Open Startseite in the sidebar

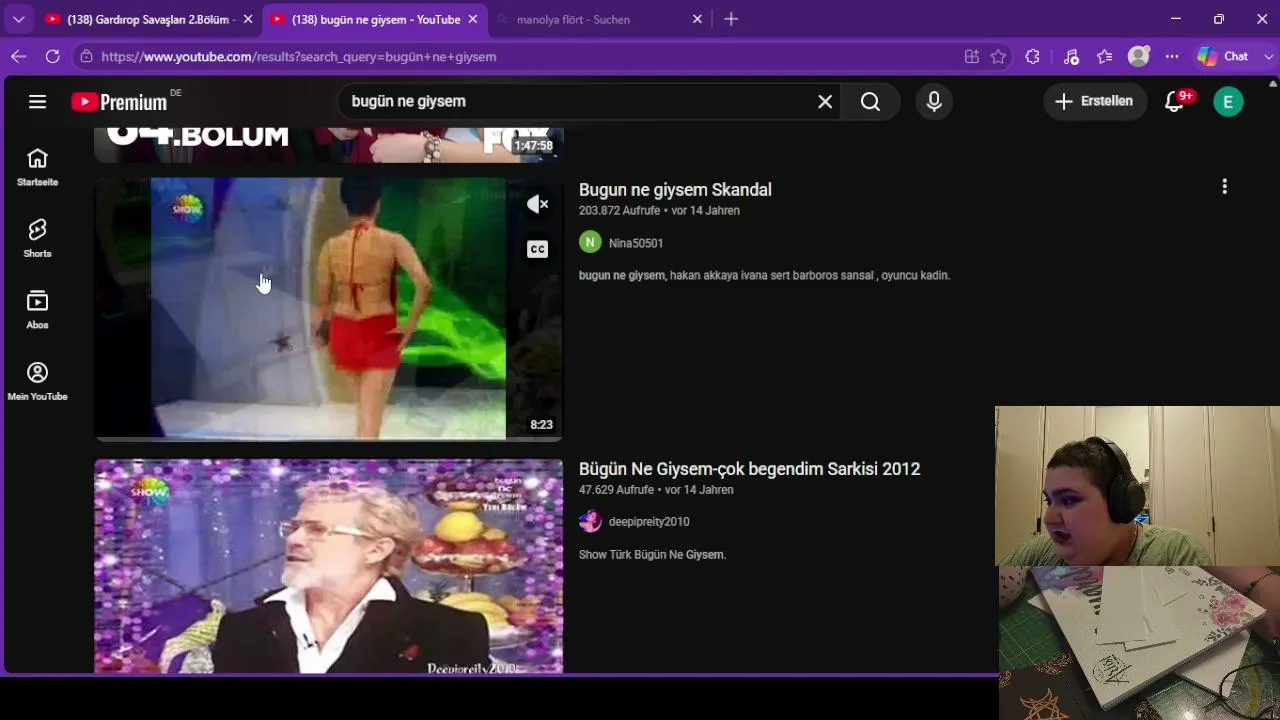click(x=38, y=168)
